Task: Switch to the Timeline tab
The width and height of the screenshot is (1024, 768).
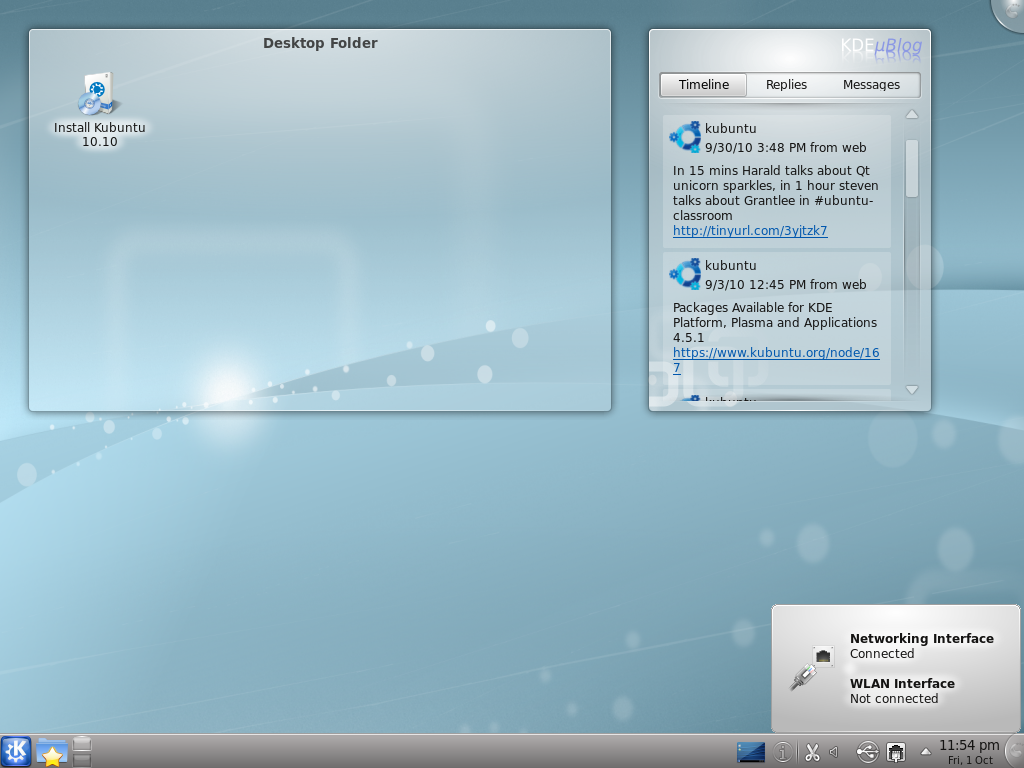Action: click(703, 85)
